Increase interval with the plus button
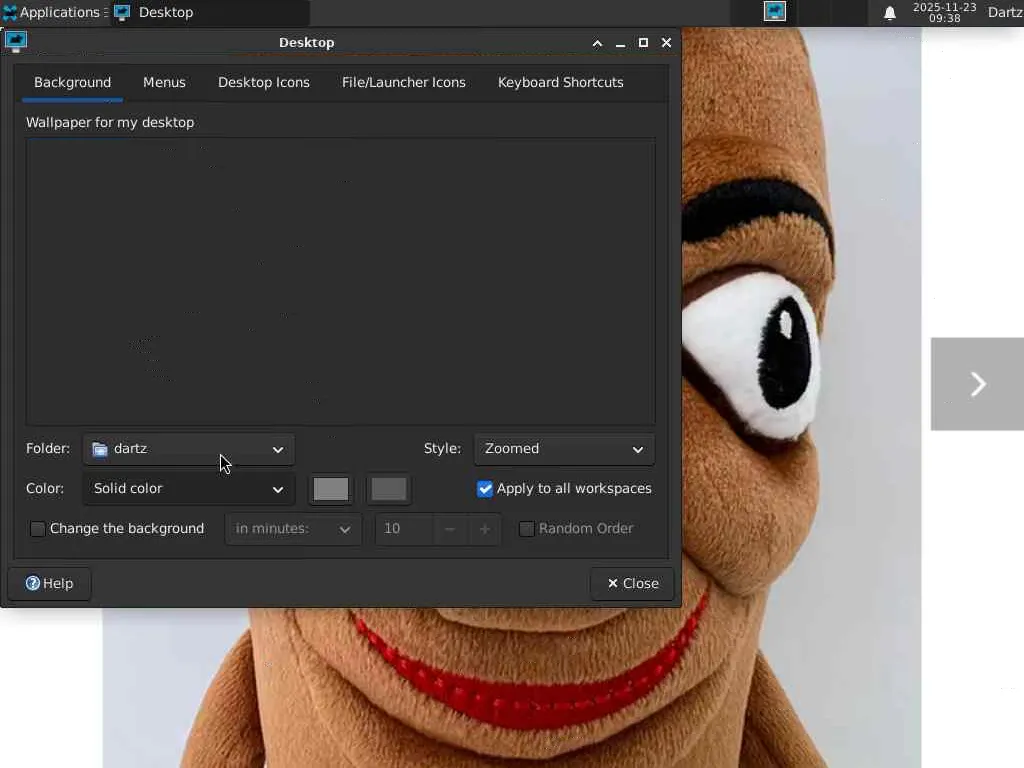The width and height of the screenshot is (1024, 768). 485,529
